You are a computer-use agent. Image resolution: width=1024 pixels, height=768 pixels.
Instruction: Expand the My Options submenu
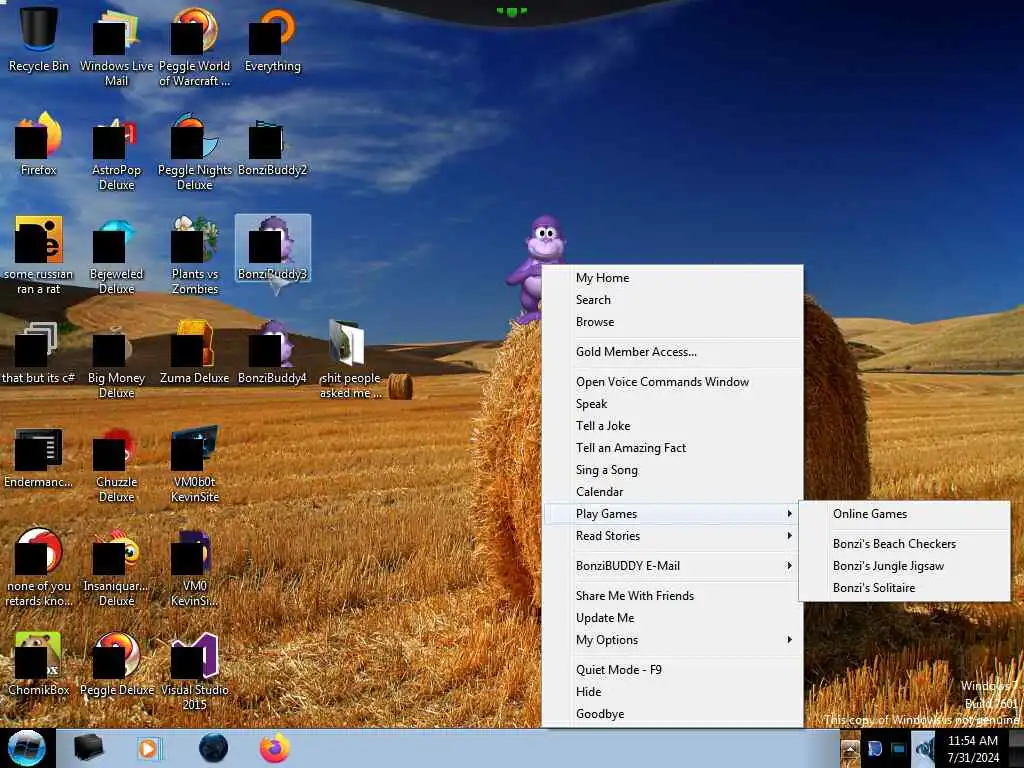click(673, 640)
